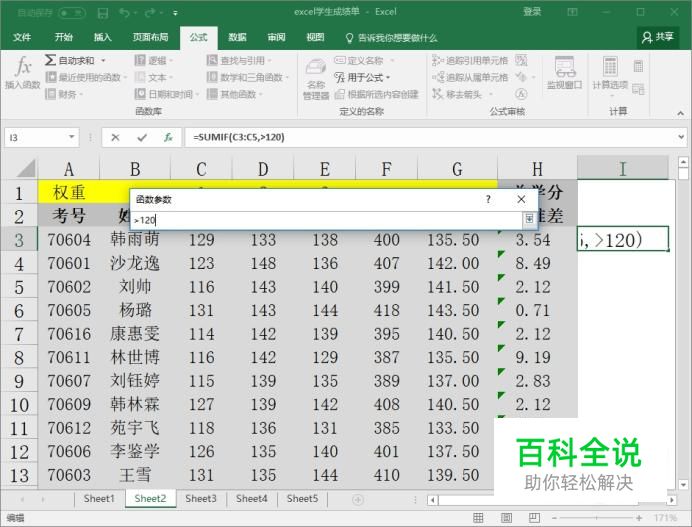Click the Share button
Screen dimensions: 692x527
click(x=658, y=37)
